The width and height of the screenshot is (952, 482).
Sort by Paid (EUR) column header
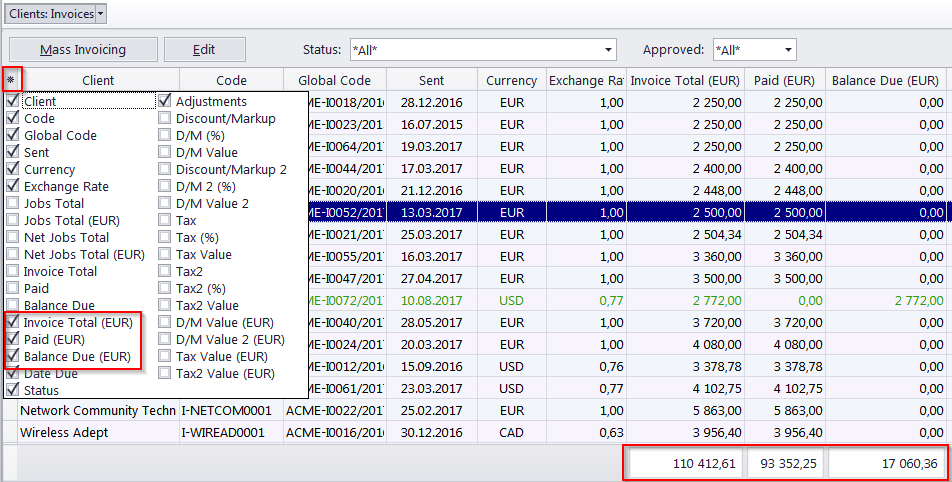click(x=784, y=80)
